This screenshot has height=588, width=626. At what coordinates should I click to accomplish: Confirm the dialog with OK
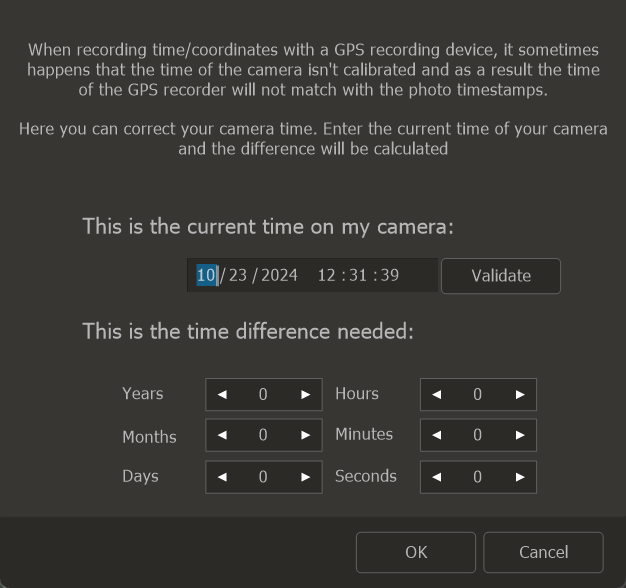pyautogui.click(x=416, y=552)
